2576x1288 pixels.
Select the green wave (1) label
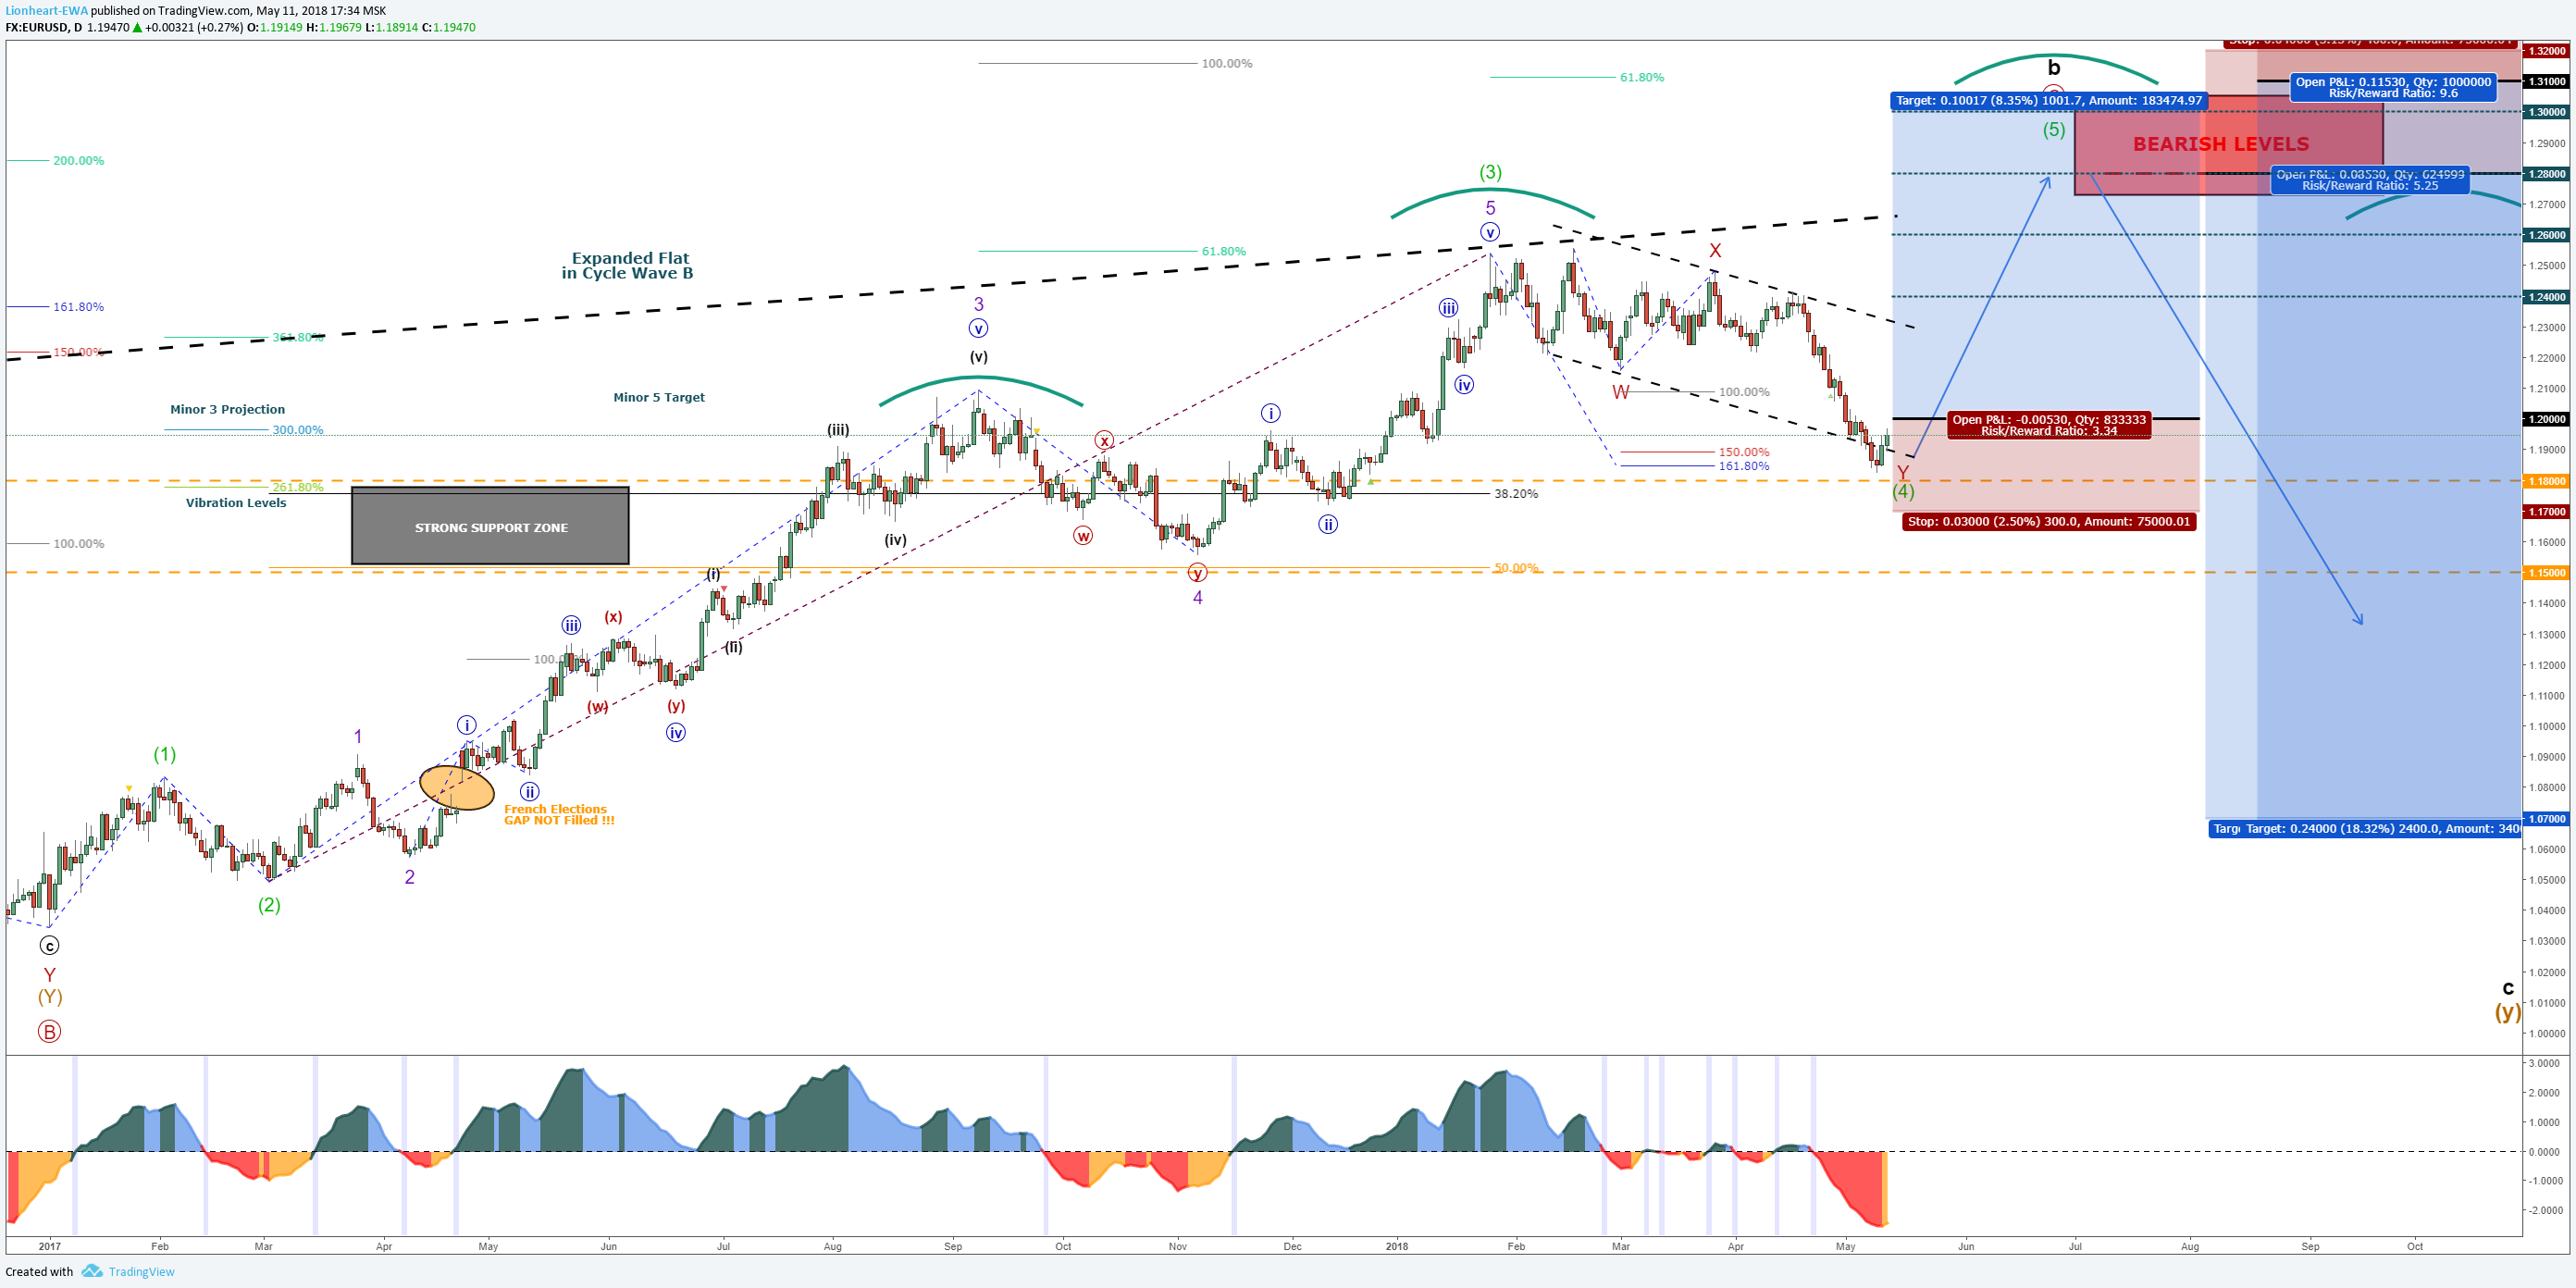[x=165, y=754]
